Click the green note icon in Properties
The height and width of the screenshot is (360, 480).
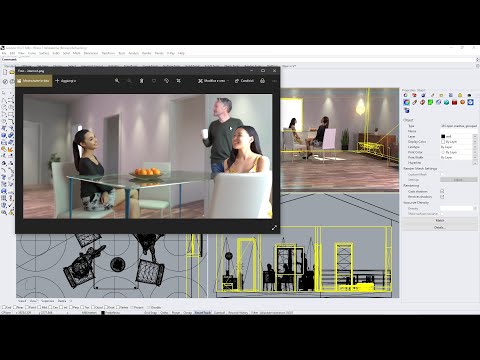click(430, 102)
